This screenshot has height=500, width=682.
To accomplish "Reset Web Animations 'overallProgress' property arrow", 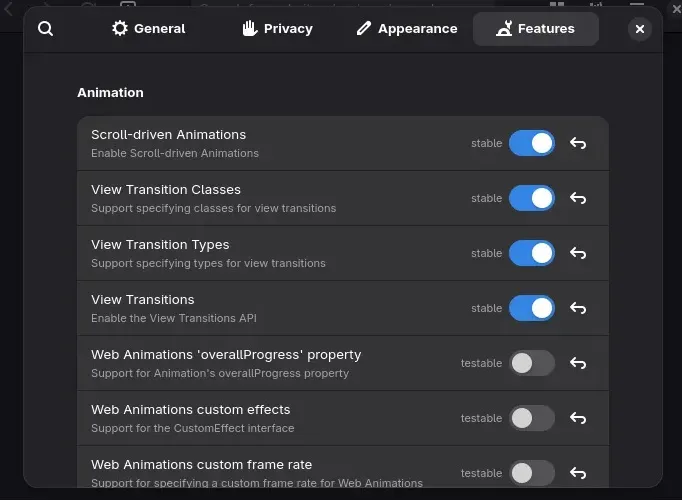I will [x=578, y=363].
